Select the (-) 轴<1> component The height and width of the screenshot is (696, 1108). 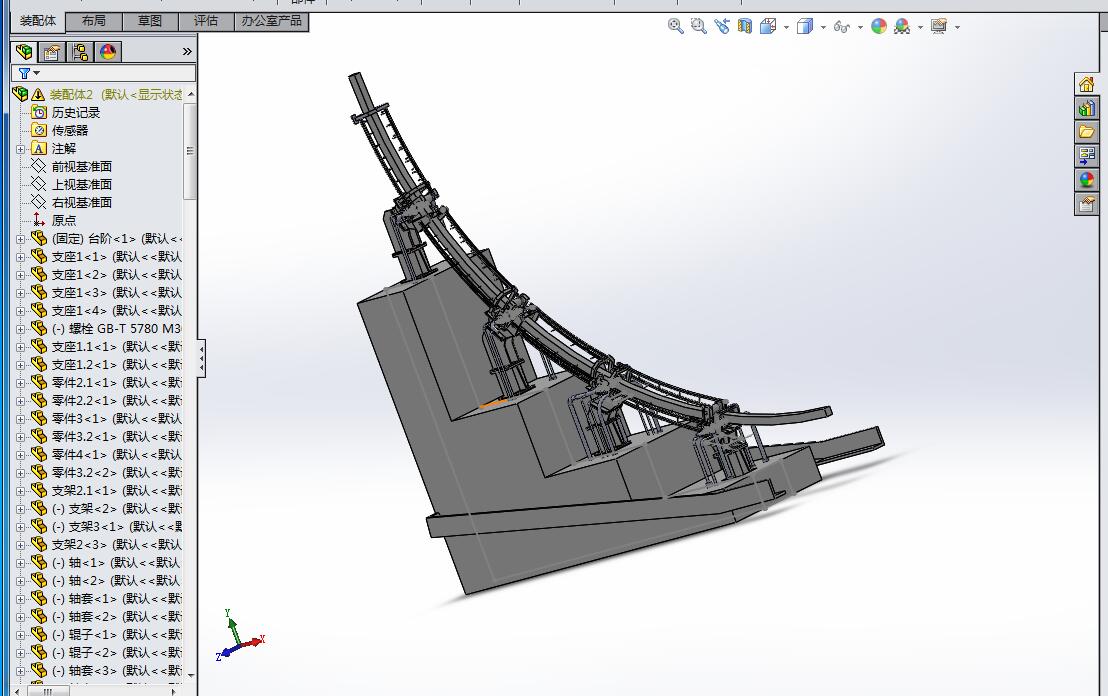[116, 563]
